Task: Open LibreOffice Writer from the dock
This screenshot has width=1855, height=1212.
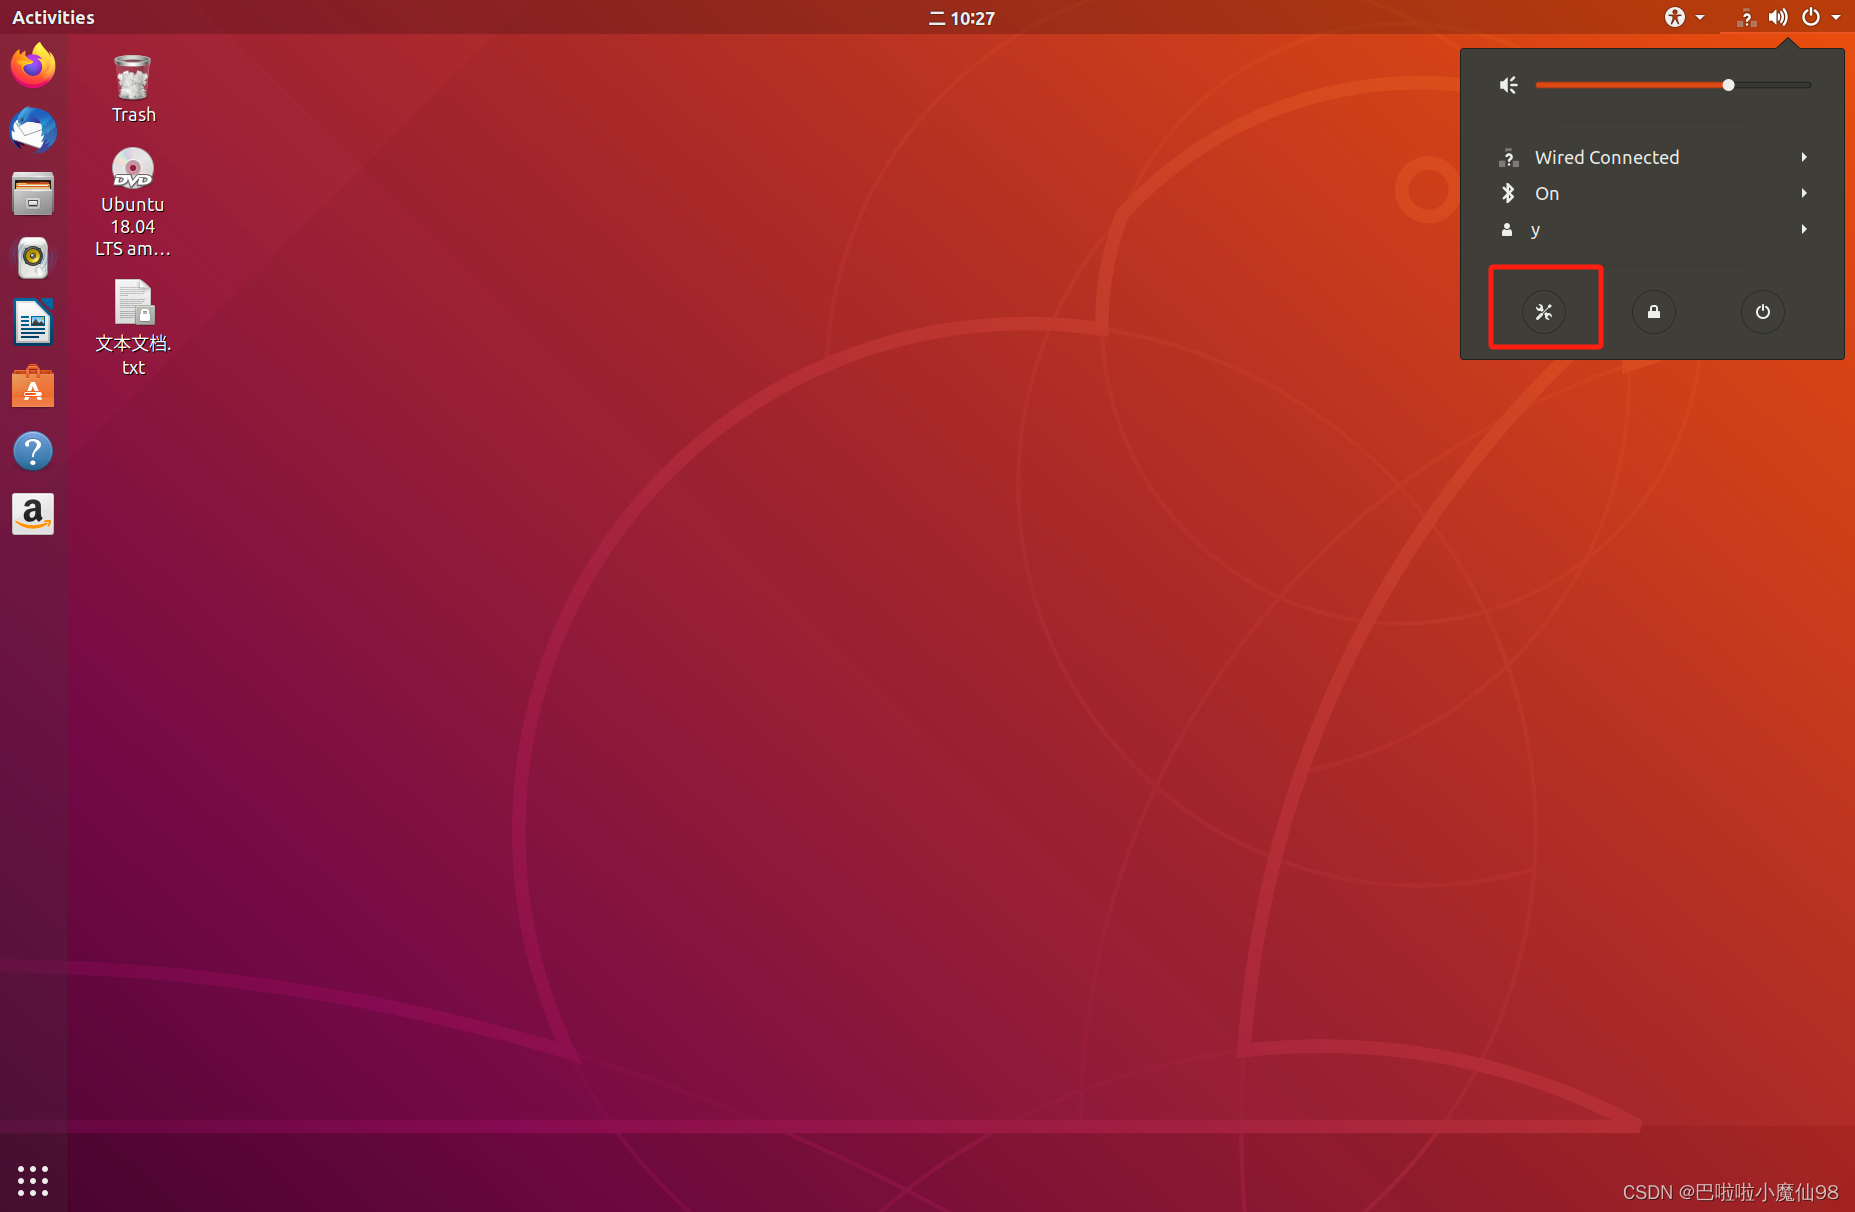Action: (x=33, y=322)
